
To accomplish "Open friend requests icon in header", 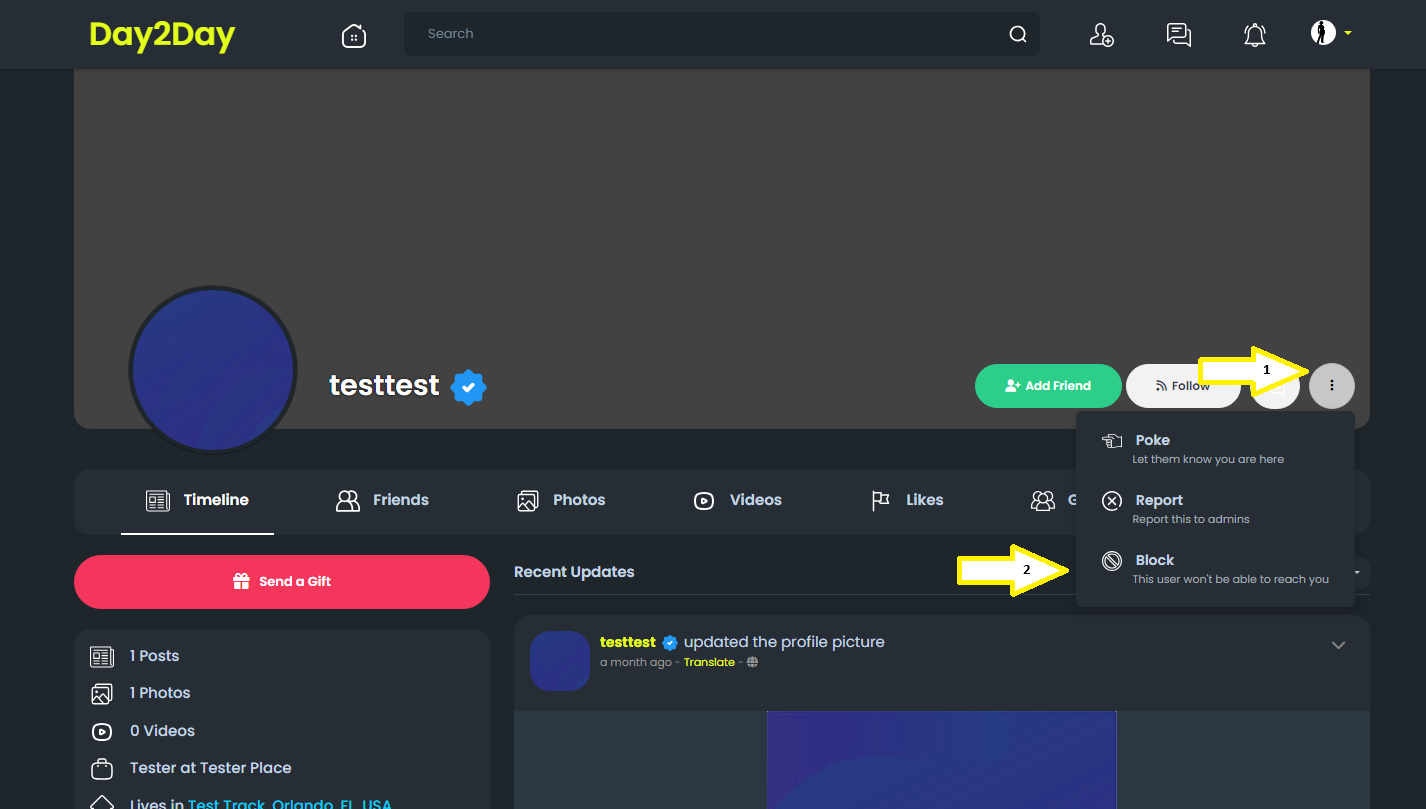I will (1101, 35).
